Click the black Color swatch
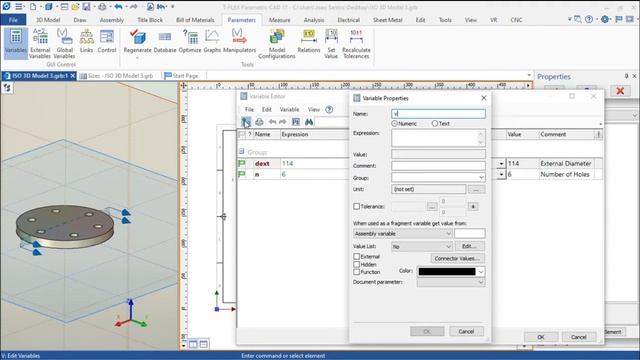 (447, 271)
